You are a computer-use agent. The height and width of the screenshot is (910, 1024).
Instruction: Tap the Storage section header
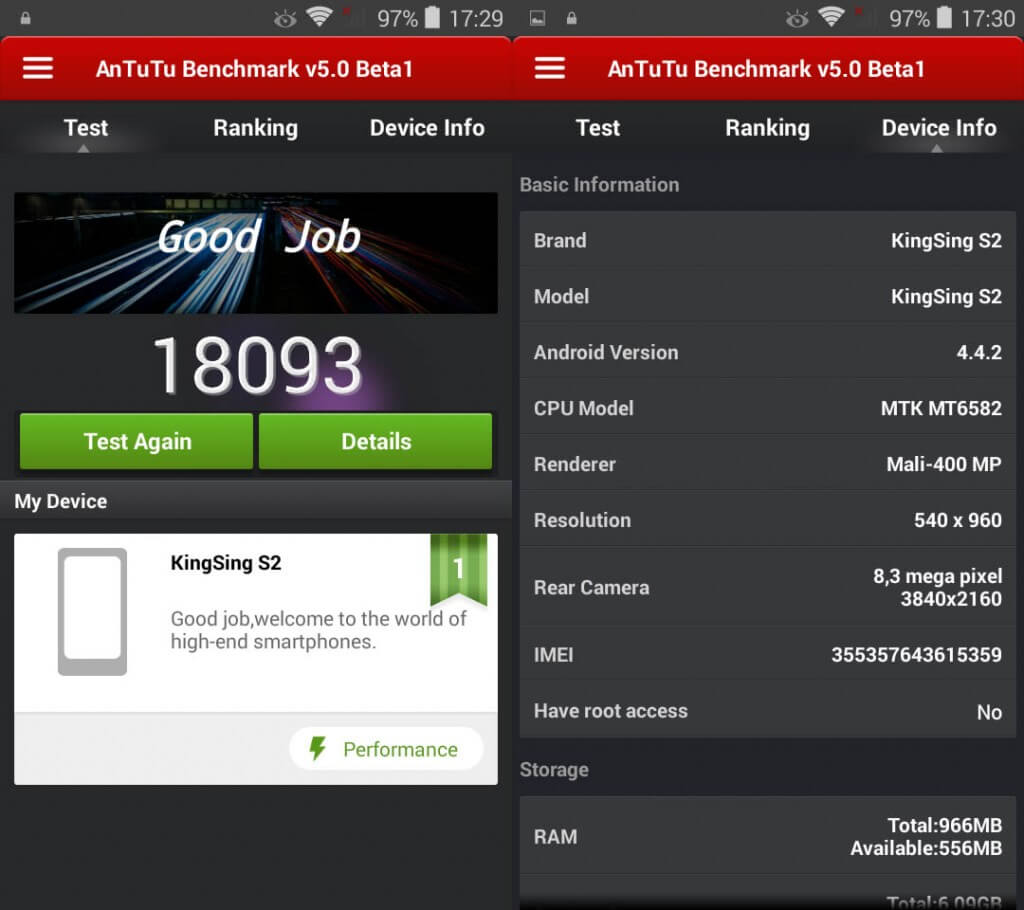554,770
